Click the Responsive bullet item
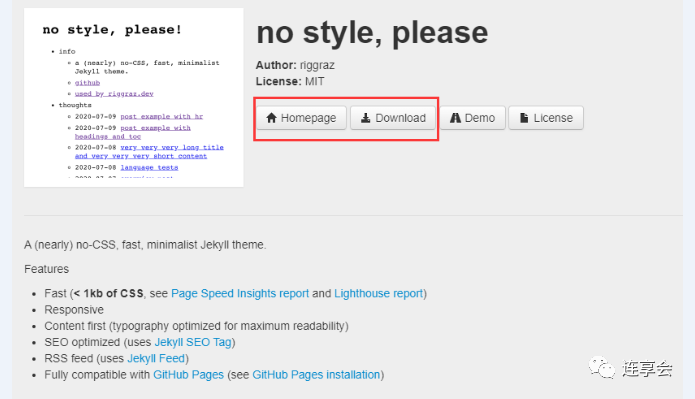The height and width of the screenshot is (399, 695). 74,309
